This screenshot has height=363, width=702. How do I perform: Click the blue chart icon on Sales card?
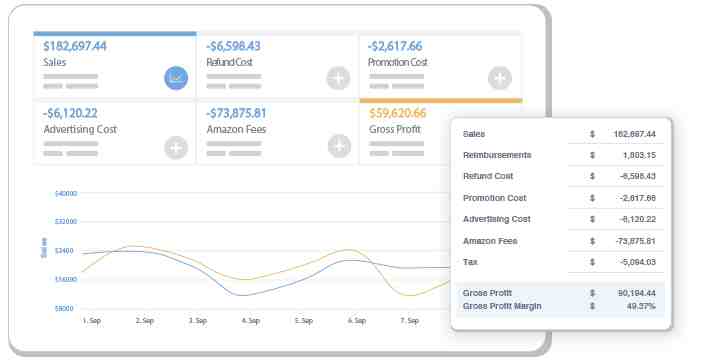click(x=176, y=78)
